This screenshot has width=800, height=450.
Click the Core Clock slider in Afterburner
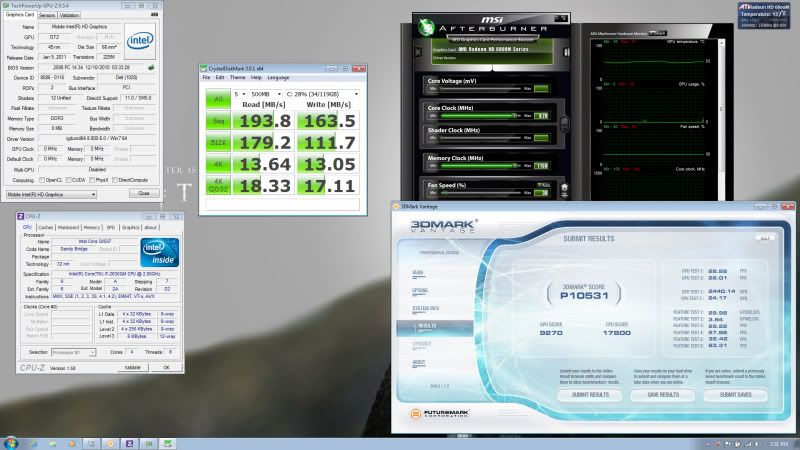tap(481, 116)
